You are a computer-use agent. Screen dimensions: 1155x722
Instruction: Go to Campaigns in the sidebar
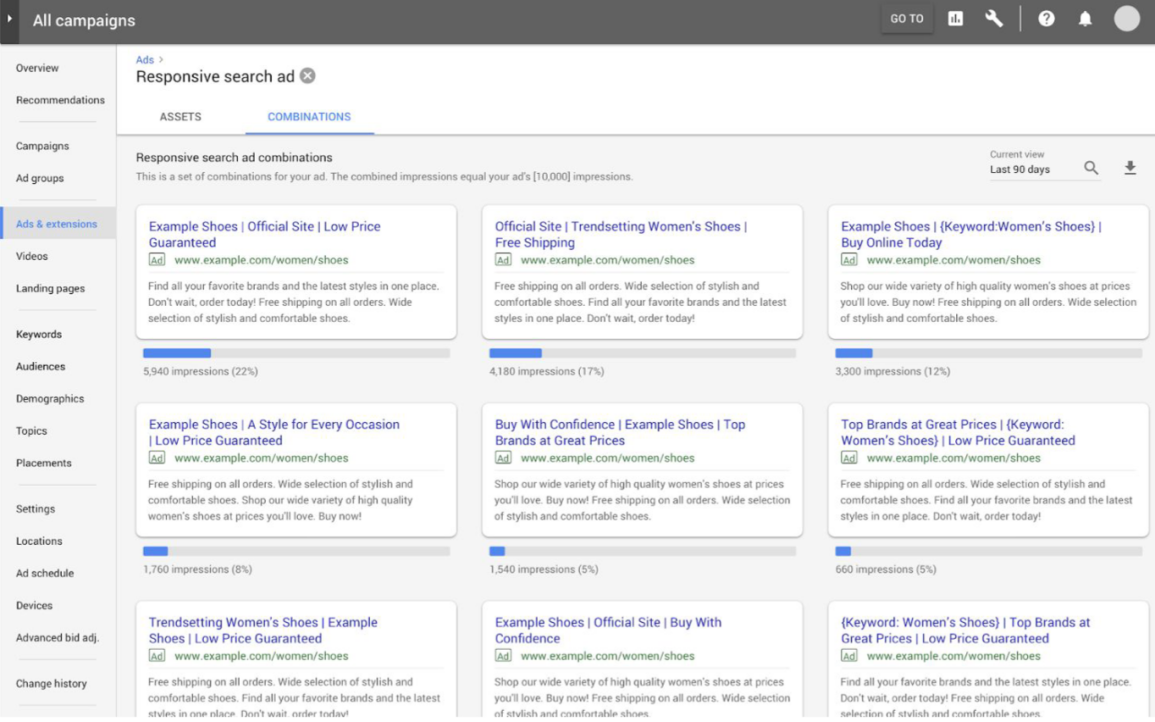[x=42, y=146]
